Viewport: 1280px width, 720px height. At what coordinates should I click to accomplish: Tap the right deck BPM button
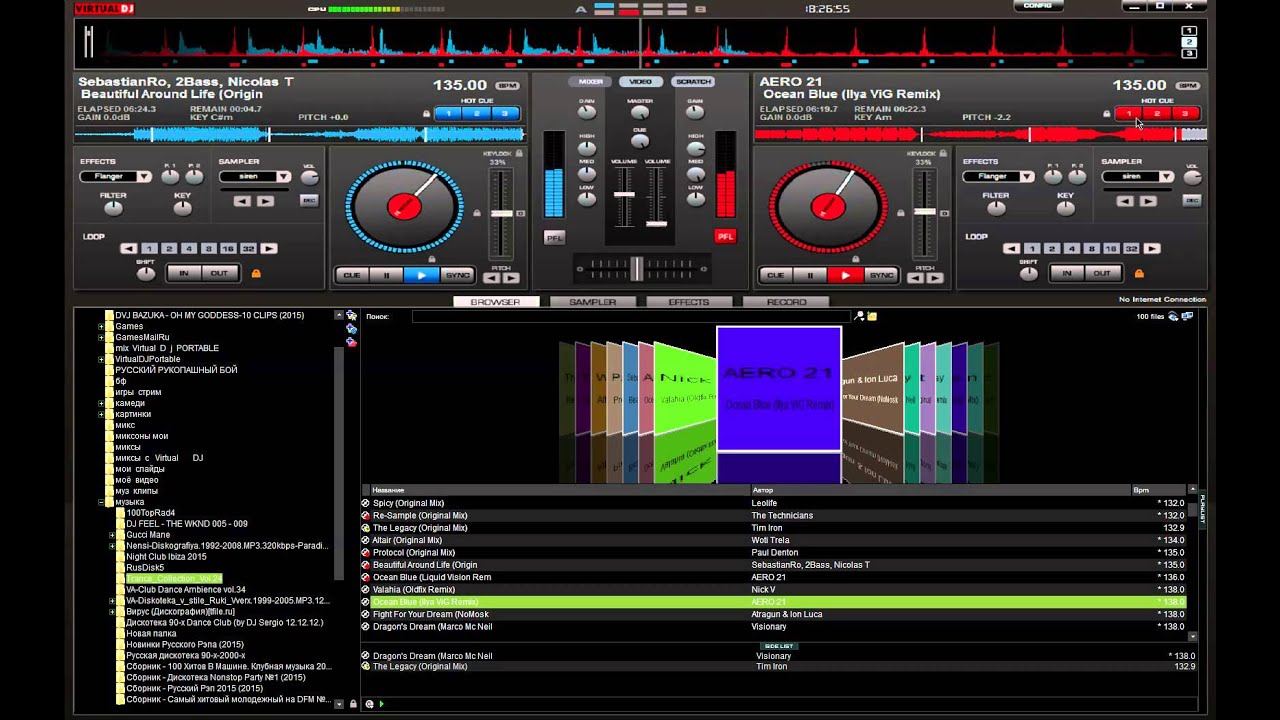click(1187, 86)
